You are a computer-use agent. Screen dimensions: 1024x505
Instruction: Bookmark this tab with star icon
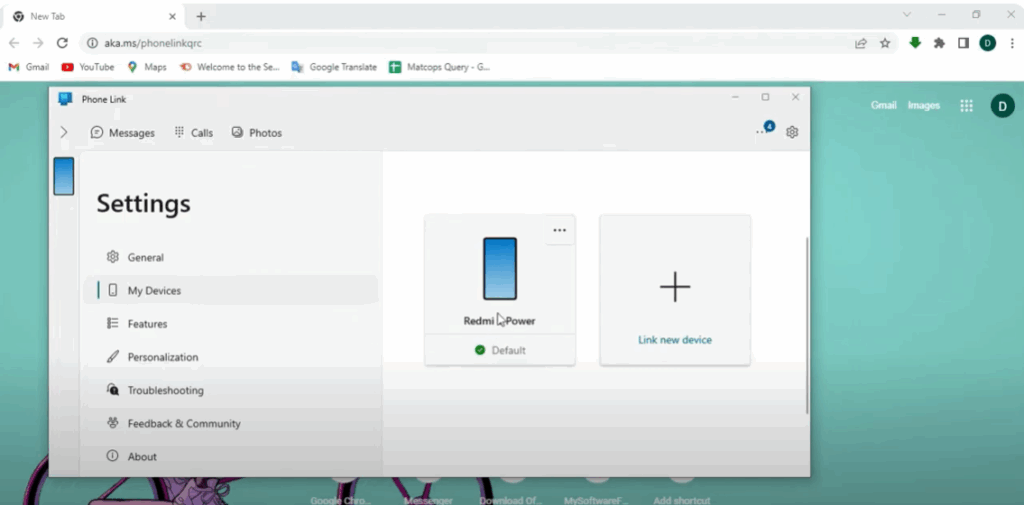click(x=885, y=43)
